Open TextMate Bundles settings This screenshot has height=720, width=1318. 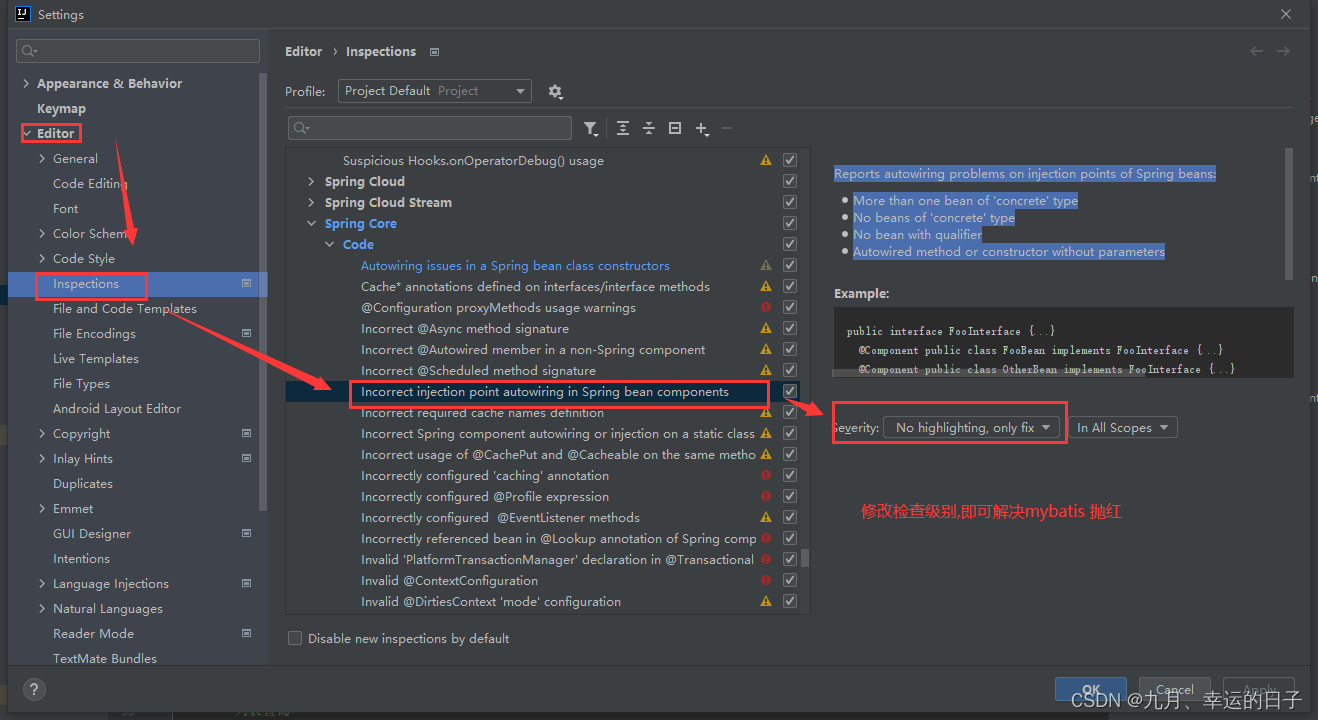tap(105, 658)
